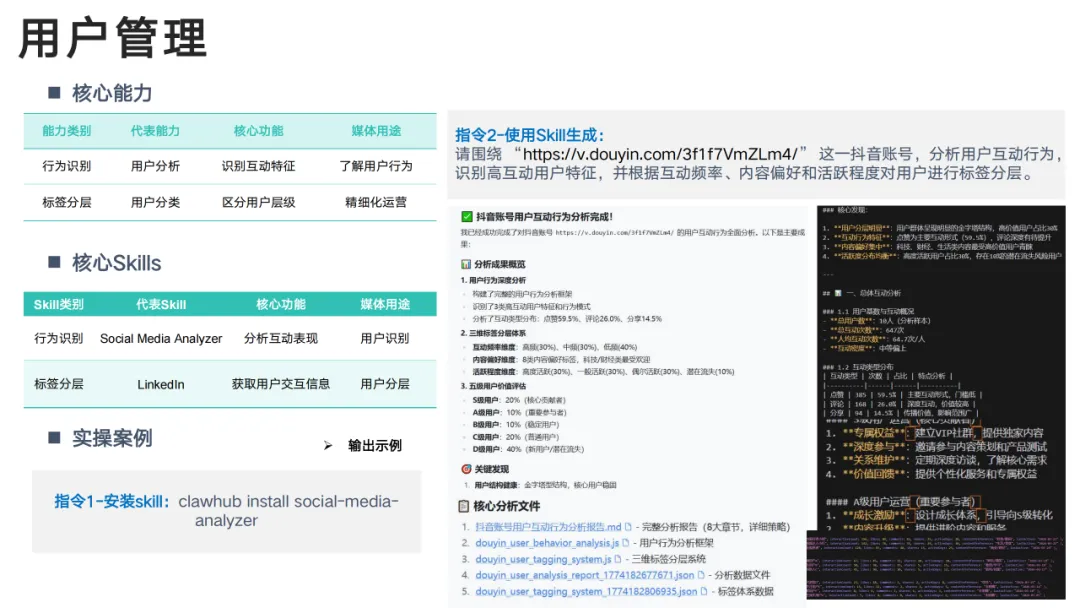Click the 用户管理 slide title

point(113,39)
